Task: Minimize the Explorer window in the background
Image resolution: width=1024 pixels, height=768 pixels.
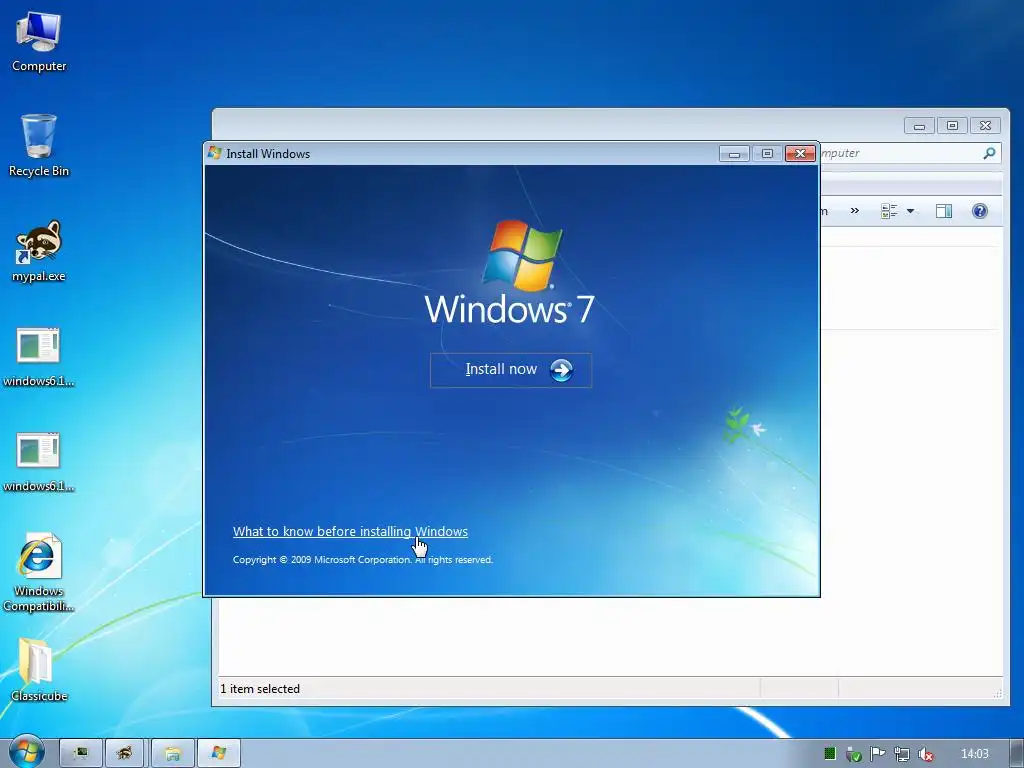Action: coord(919,125)
